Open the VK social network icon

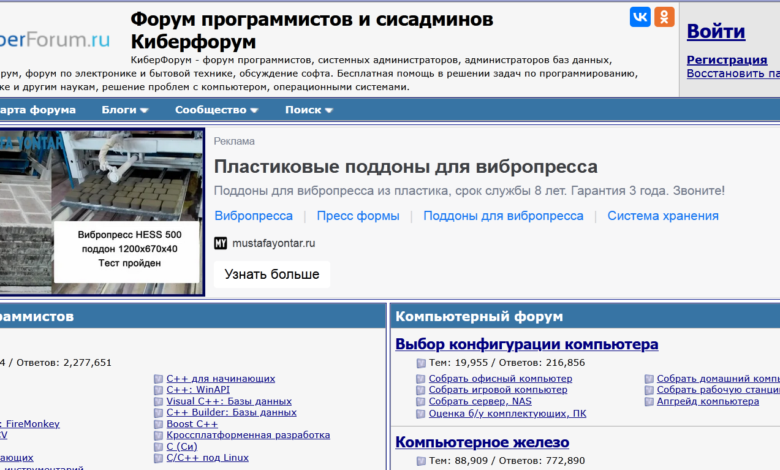(640, 17)
